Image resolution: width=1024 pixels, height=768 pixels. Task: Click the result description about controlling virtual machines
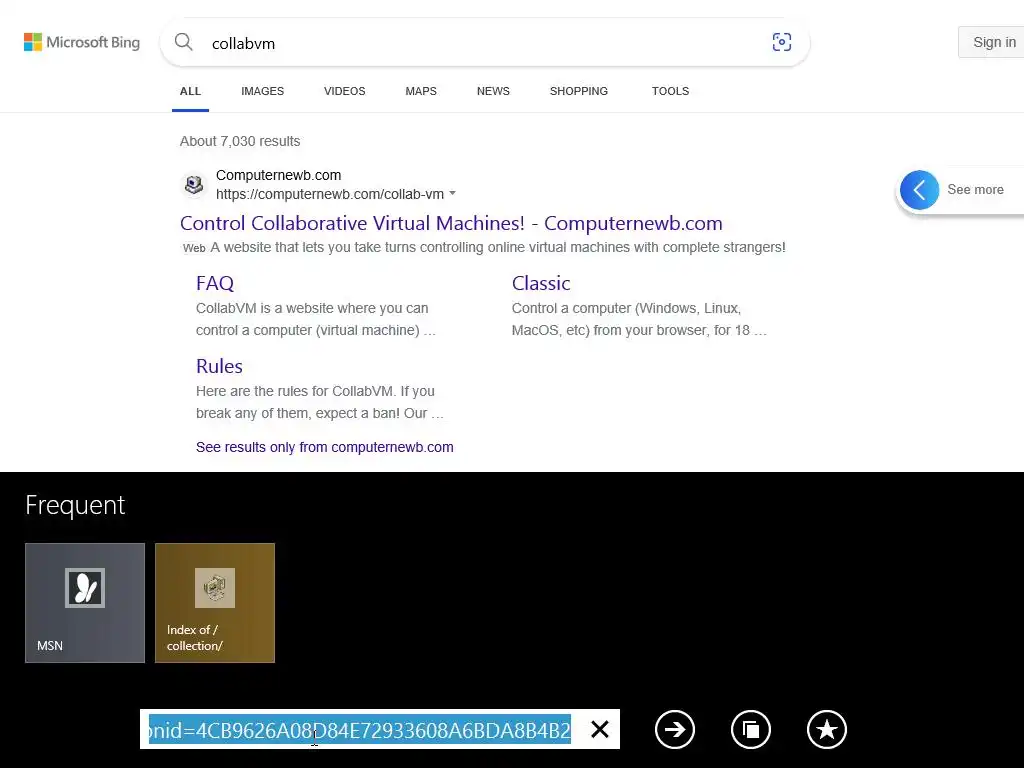[x=498, y=248]
